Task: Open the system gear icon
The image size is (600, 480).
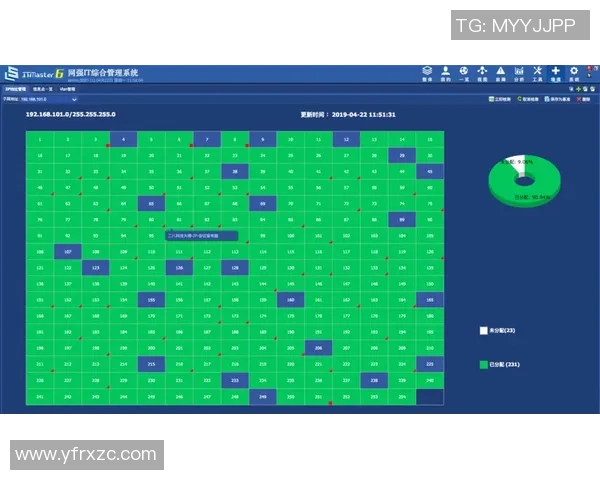Action: pyautogui.click(x=574, y=71)
